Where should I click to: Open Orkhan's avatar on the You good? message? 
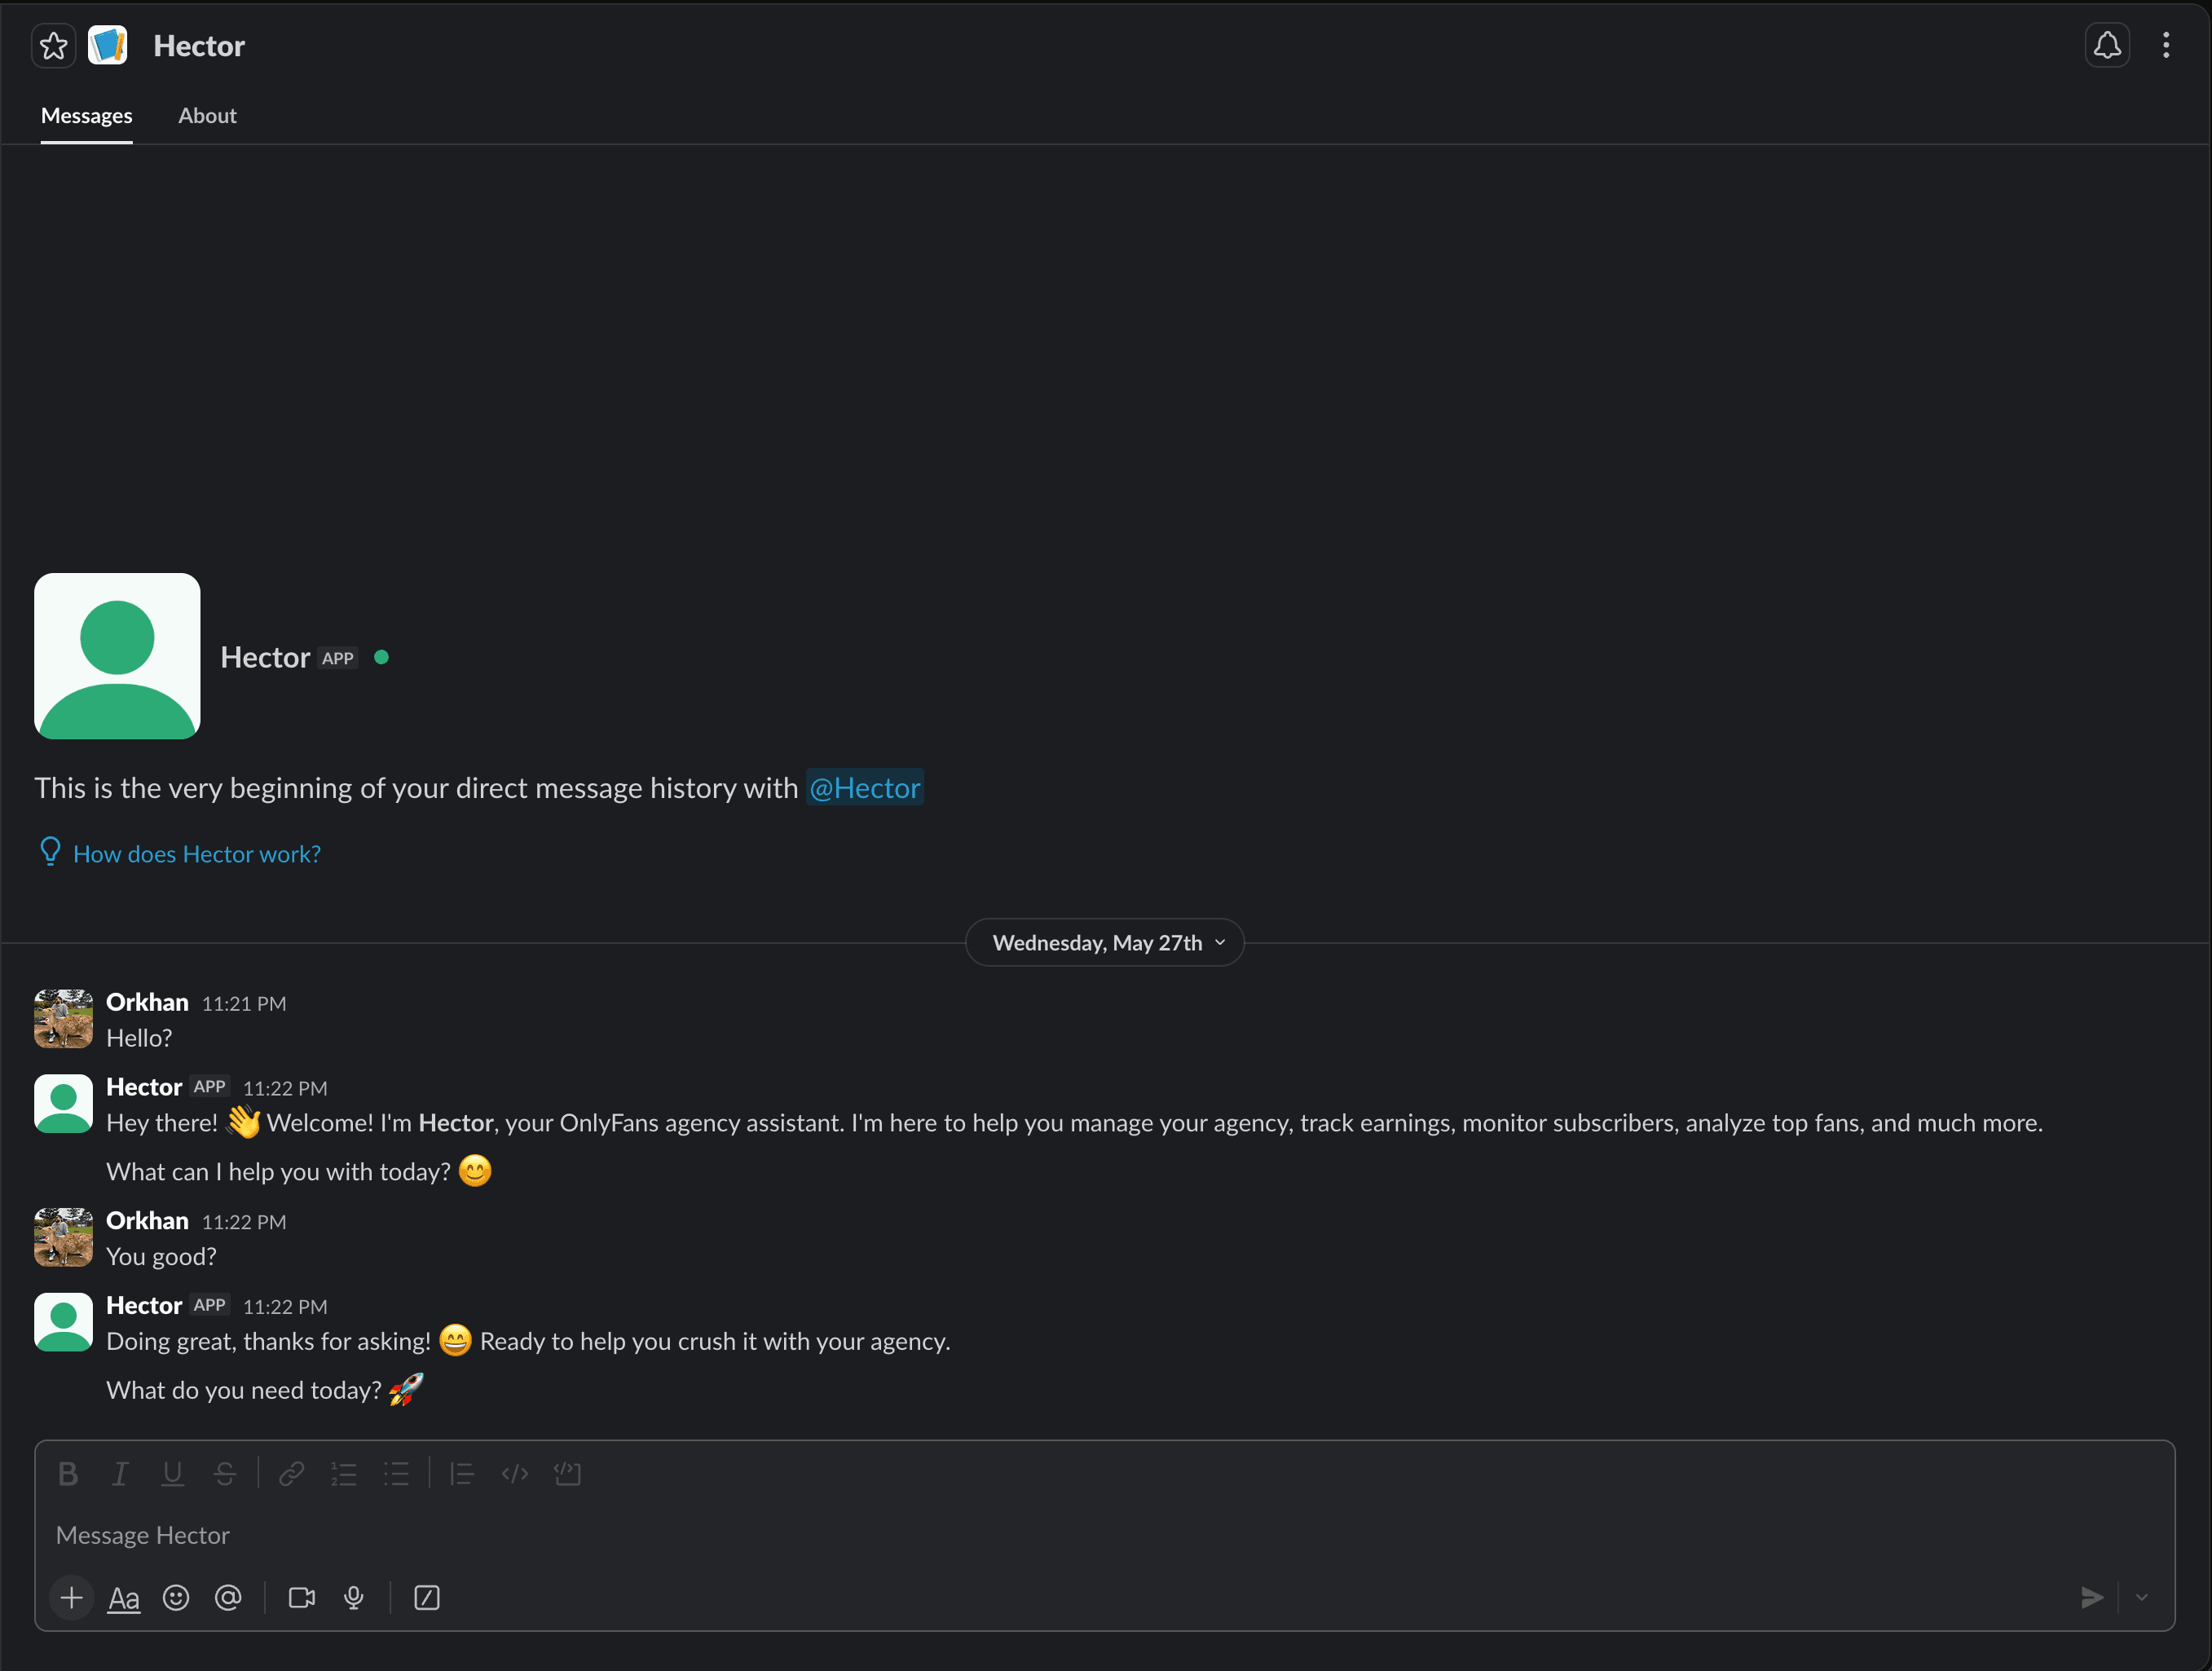(x=64, y=1238)
